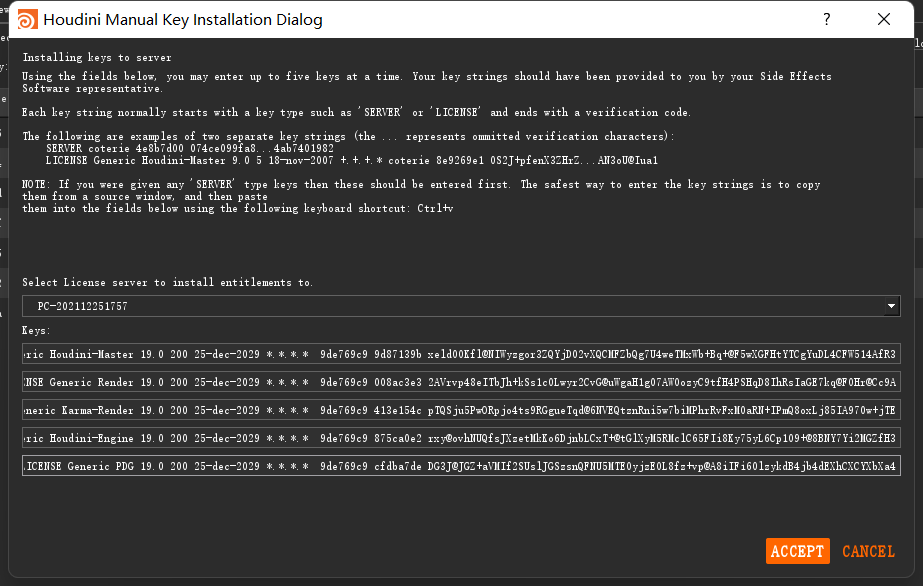Focus the Generic Render key field
Screen dimensions: 923x586
[x=460, y=382]
